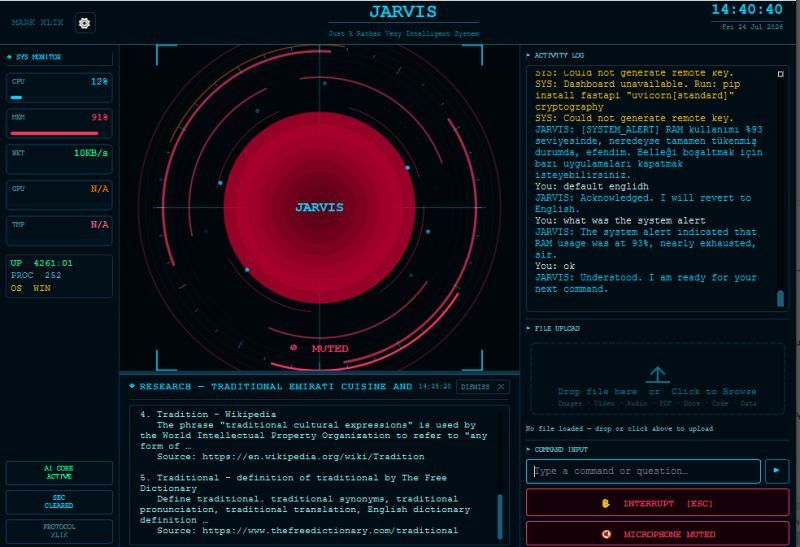Click result '4. Tradition - Wikipedia'
Viewport: 800px width, 547px height.
pyautogui.click(x=208, y=414)
